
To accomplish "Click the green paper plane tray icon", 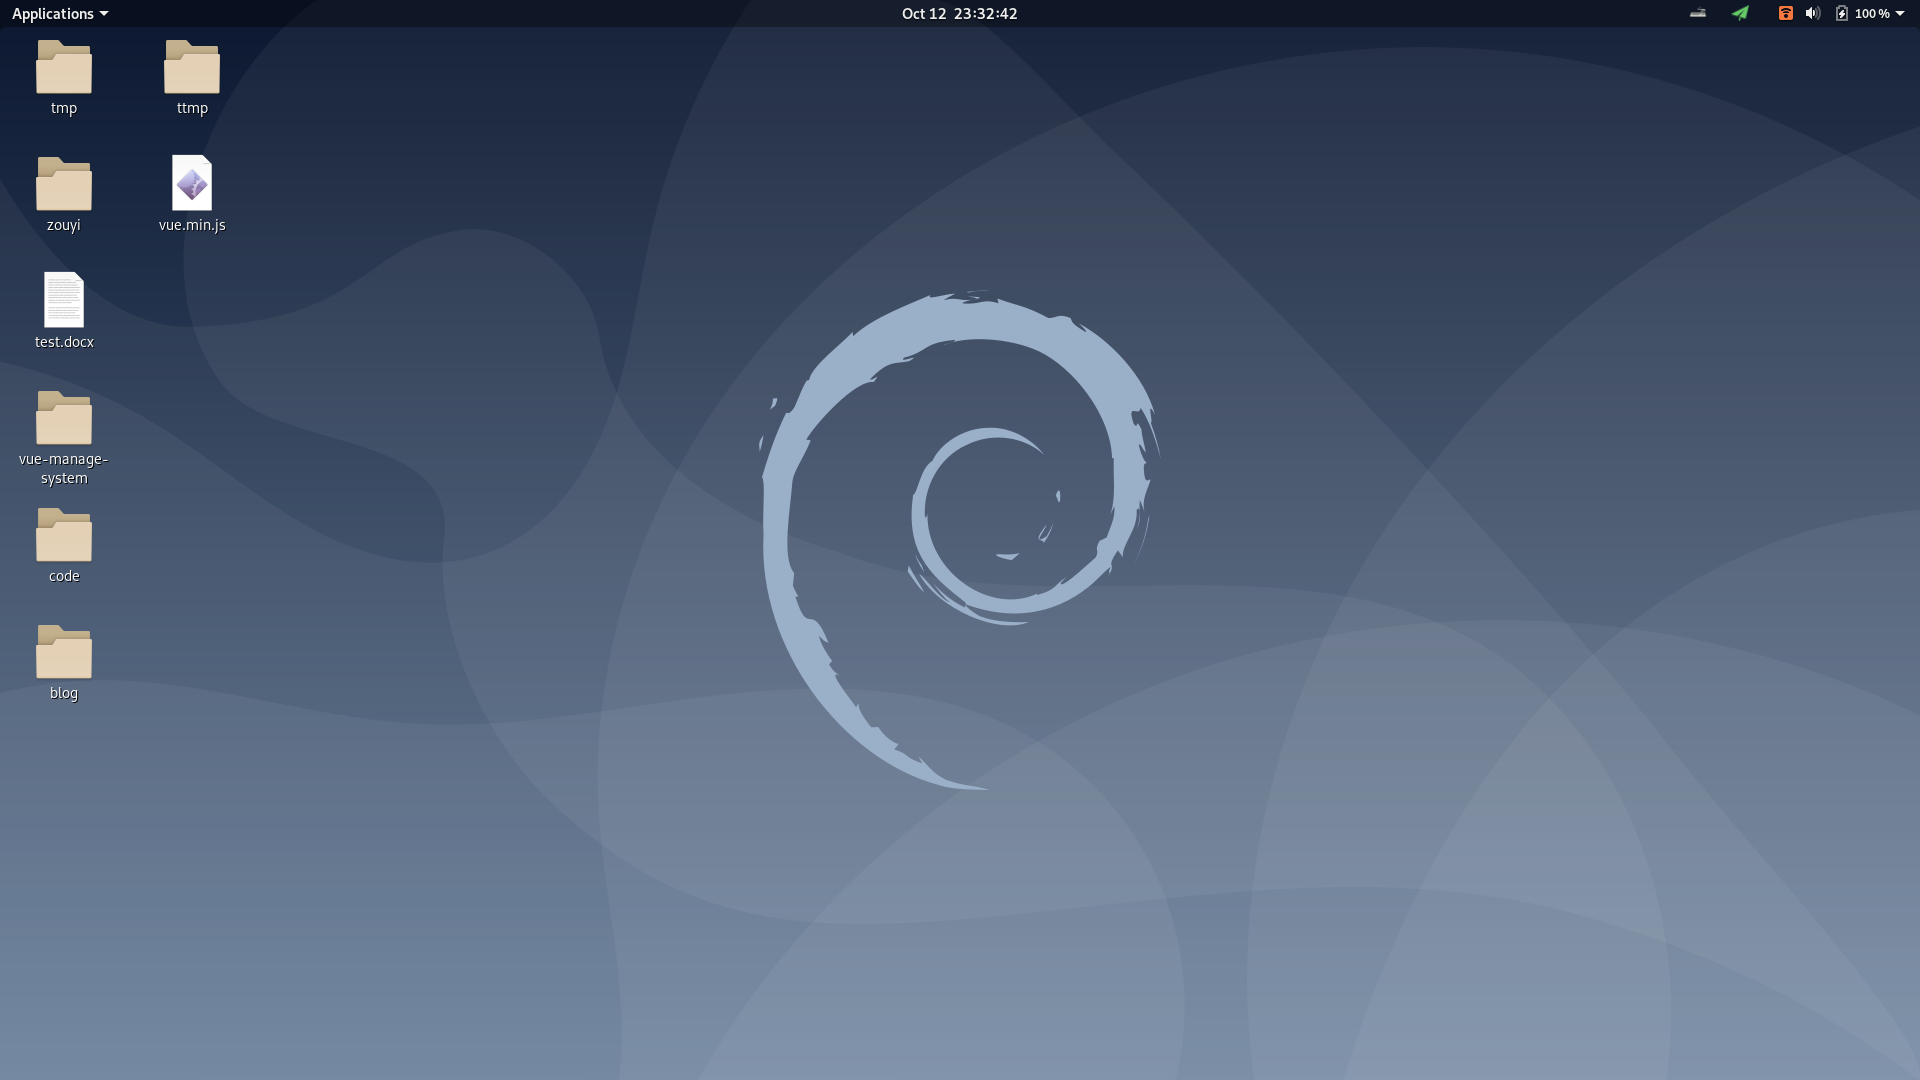I will click(x=1740, y=13).
